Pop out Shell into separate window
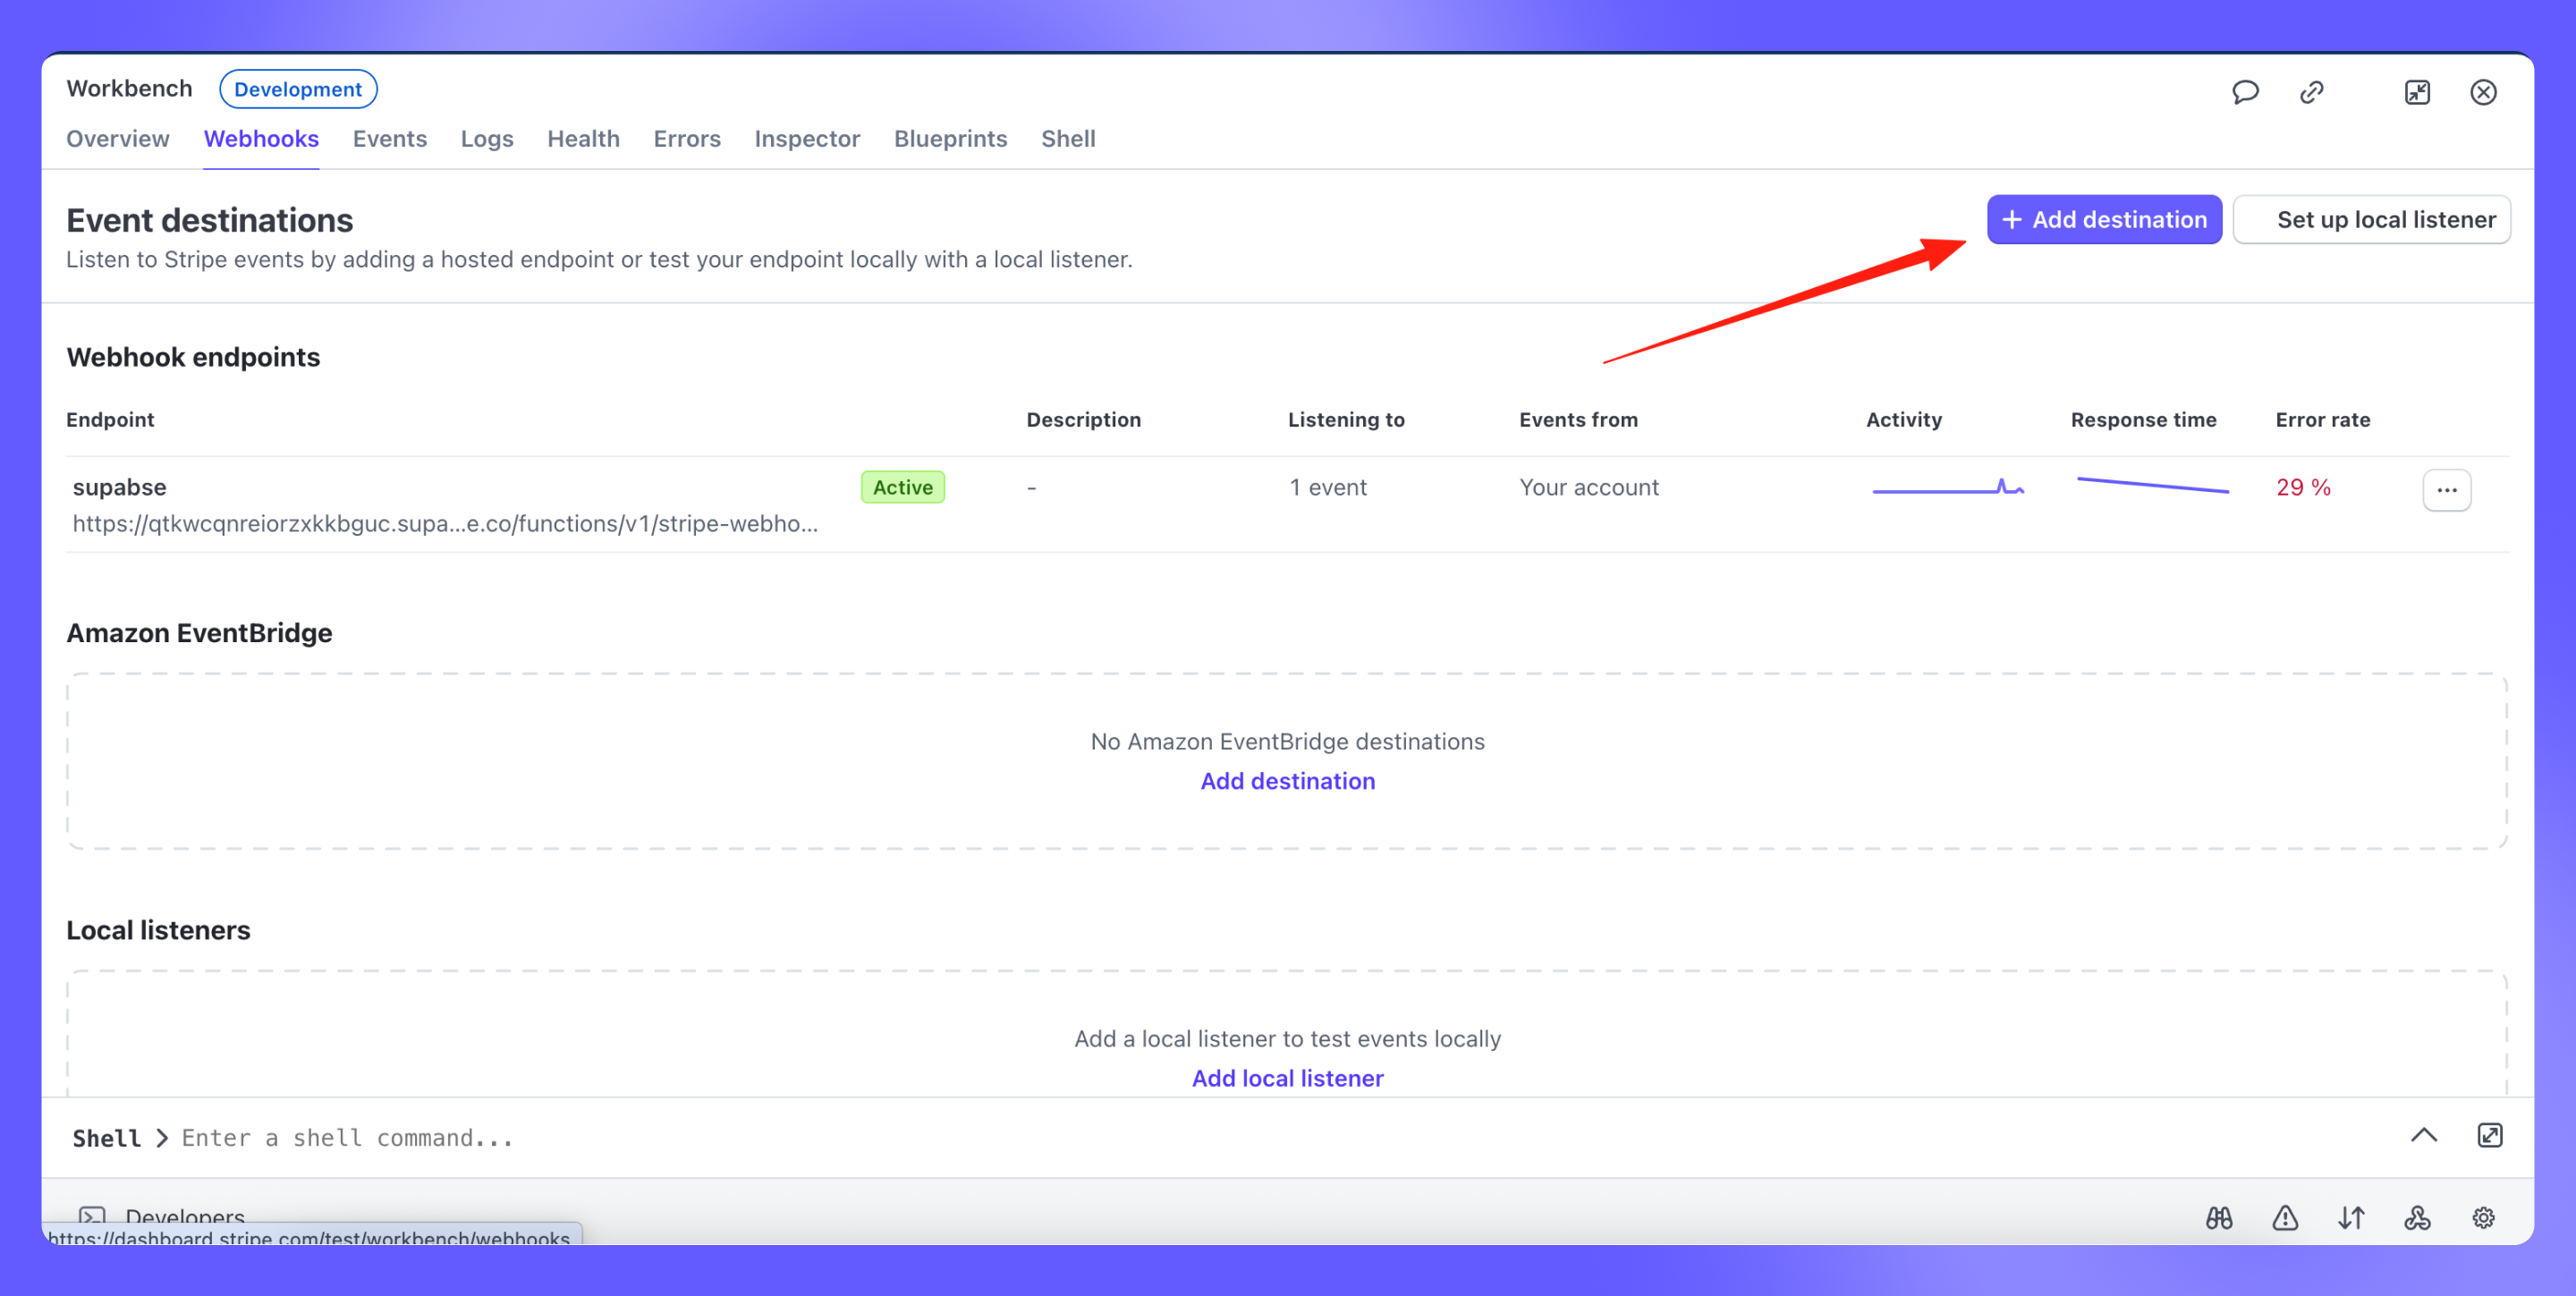The width and height of the screenshot is (2576, 1296). click(x=2489, y=1135)
